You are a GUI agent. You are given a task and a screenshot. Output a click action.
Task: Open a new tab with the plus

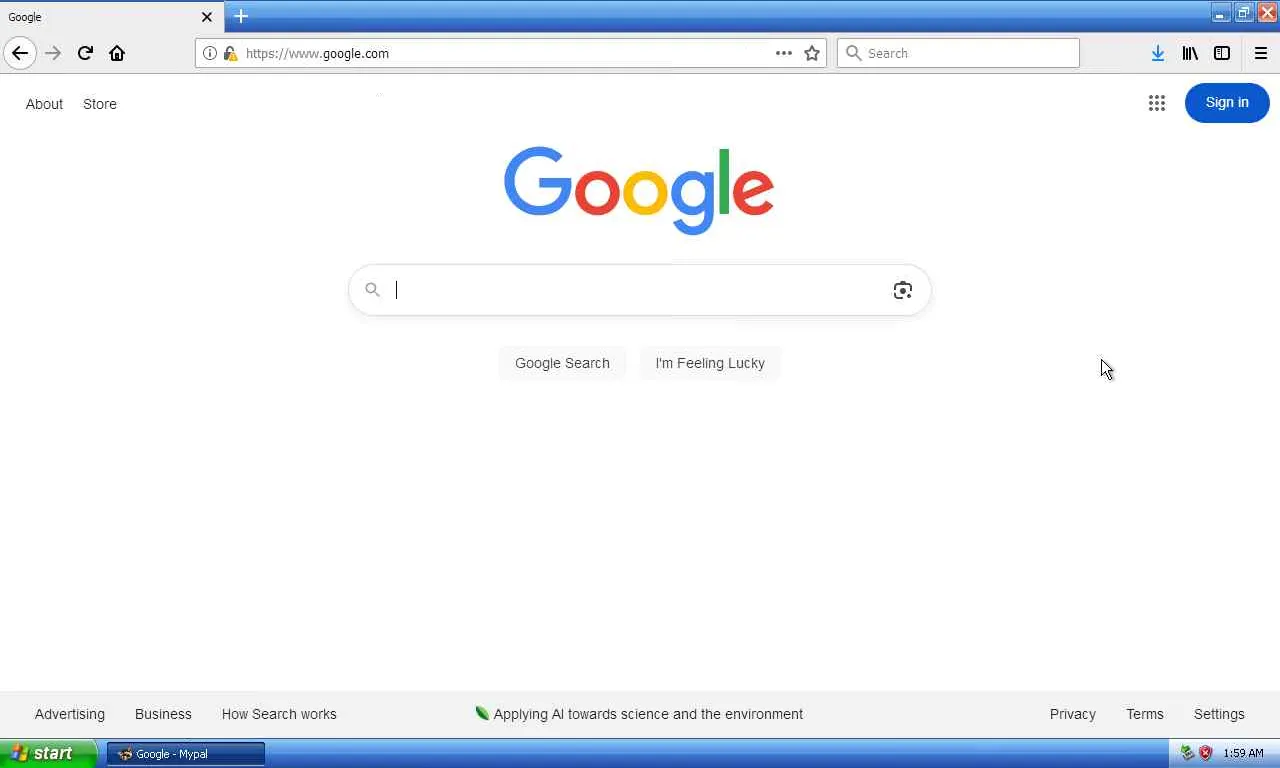pyautogui.click(x=241, y=16)
